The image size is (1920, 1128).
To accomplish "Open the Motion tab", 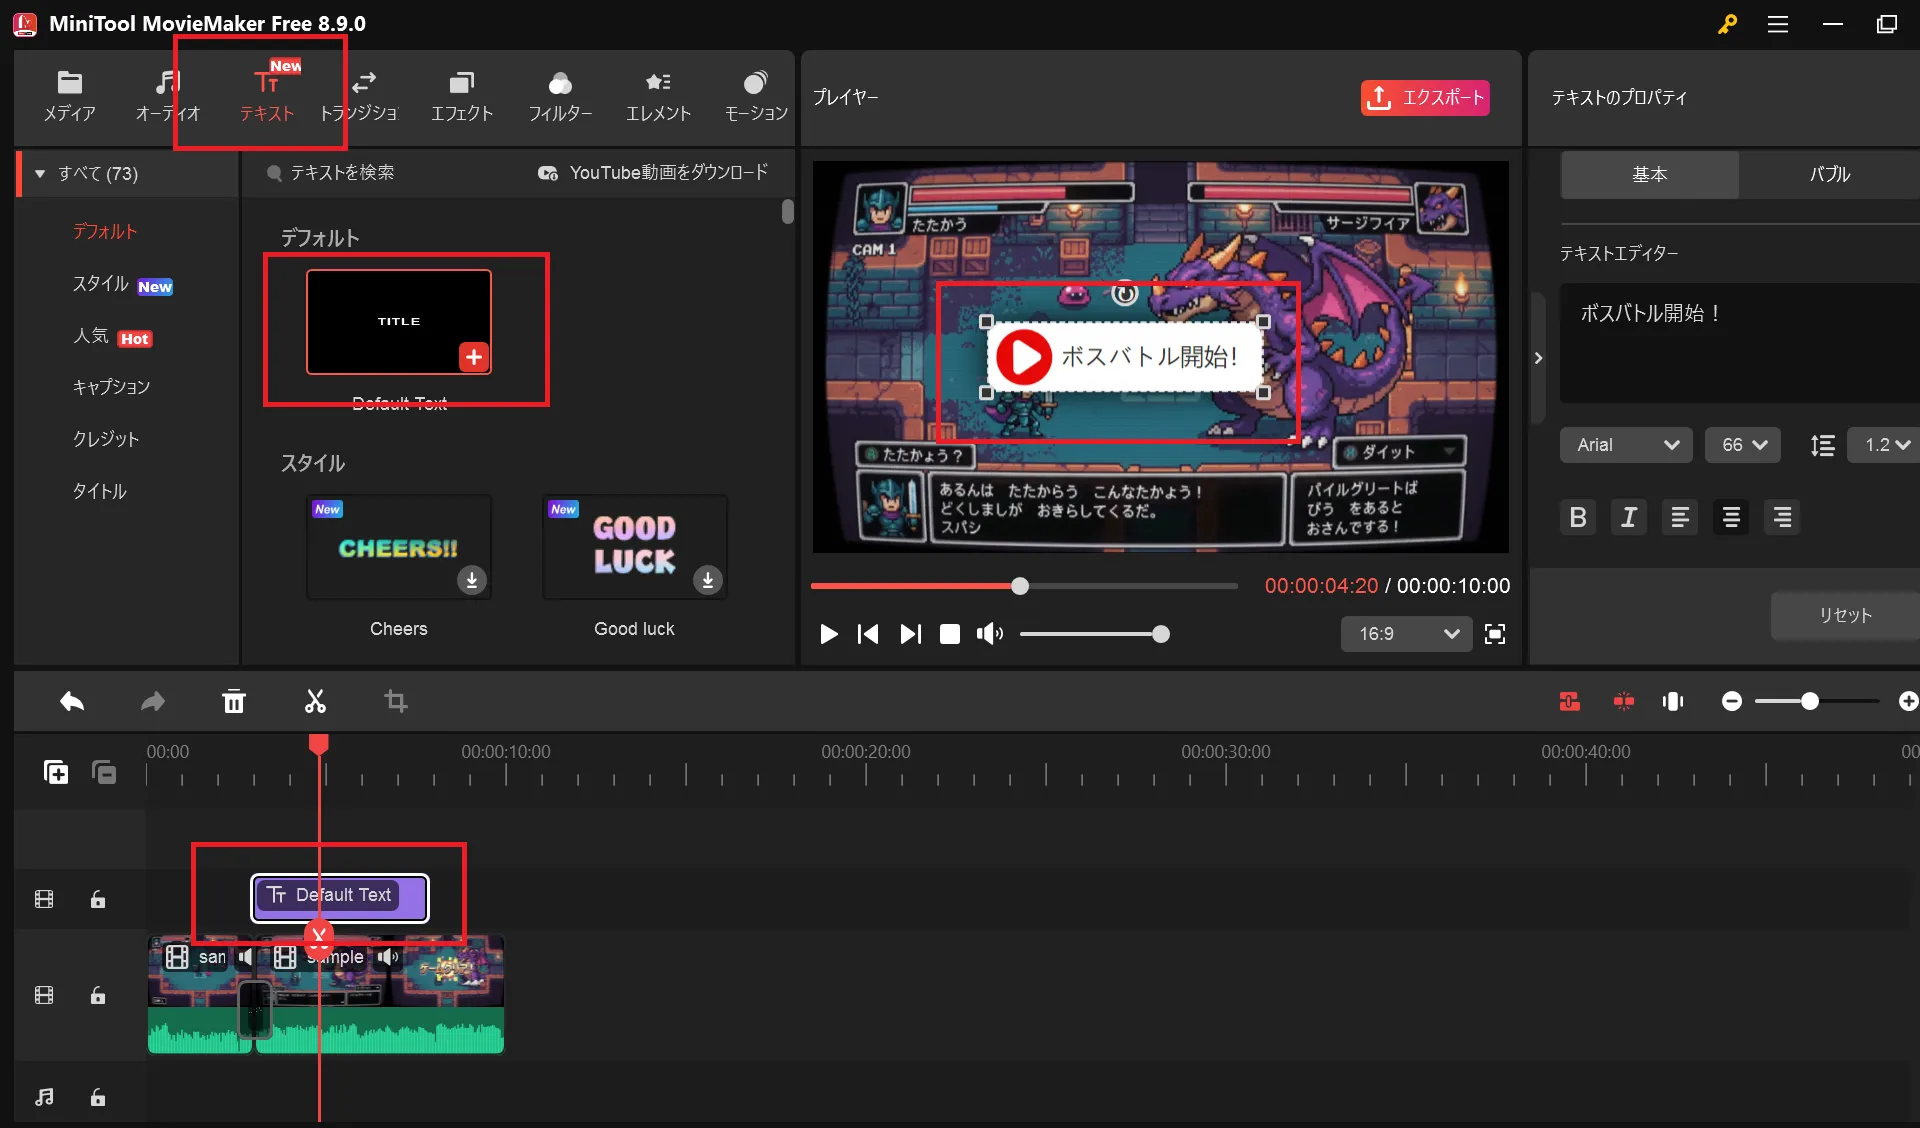I will [x=756, y=97].
